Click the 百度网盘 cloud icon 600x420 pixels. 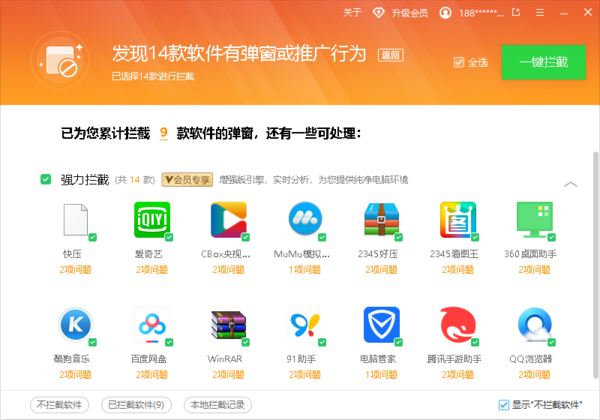pos(152,324)
